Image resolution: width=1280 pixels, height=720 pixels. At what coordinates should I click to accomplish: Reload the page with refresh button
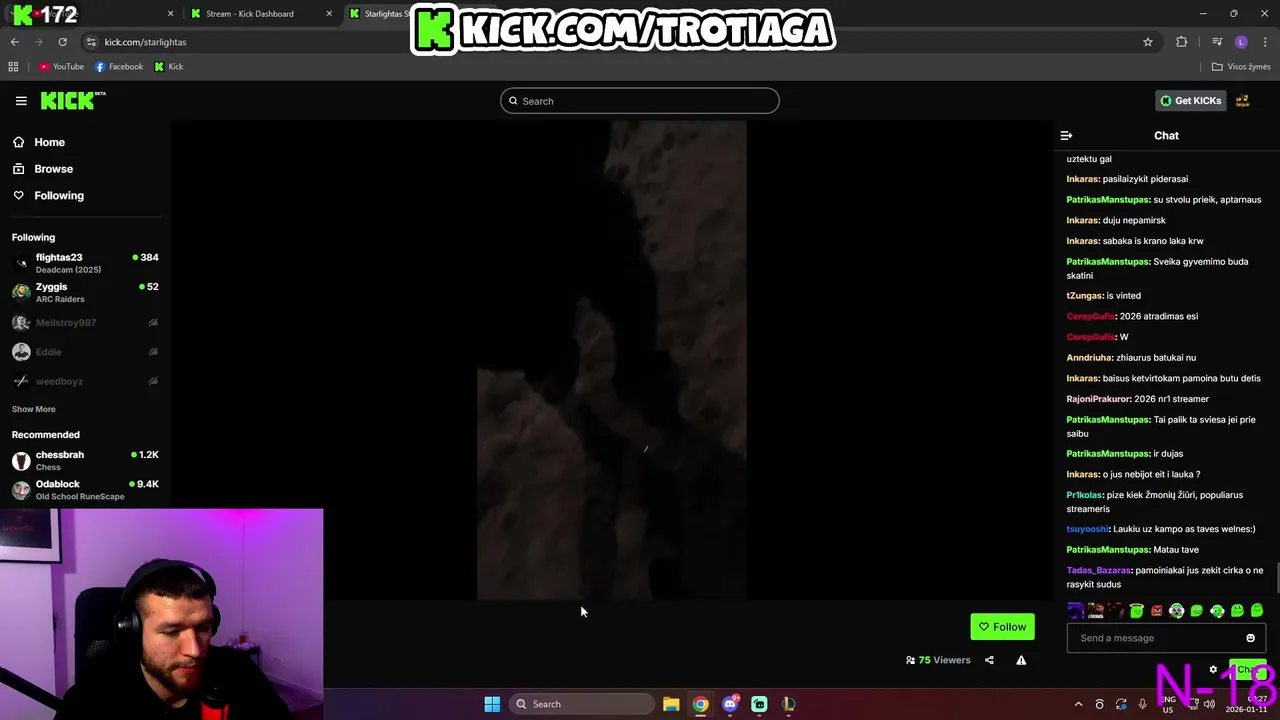click(62, 42)
